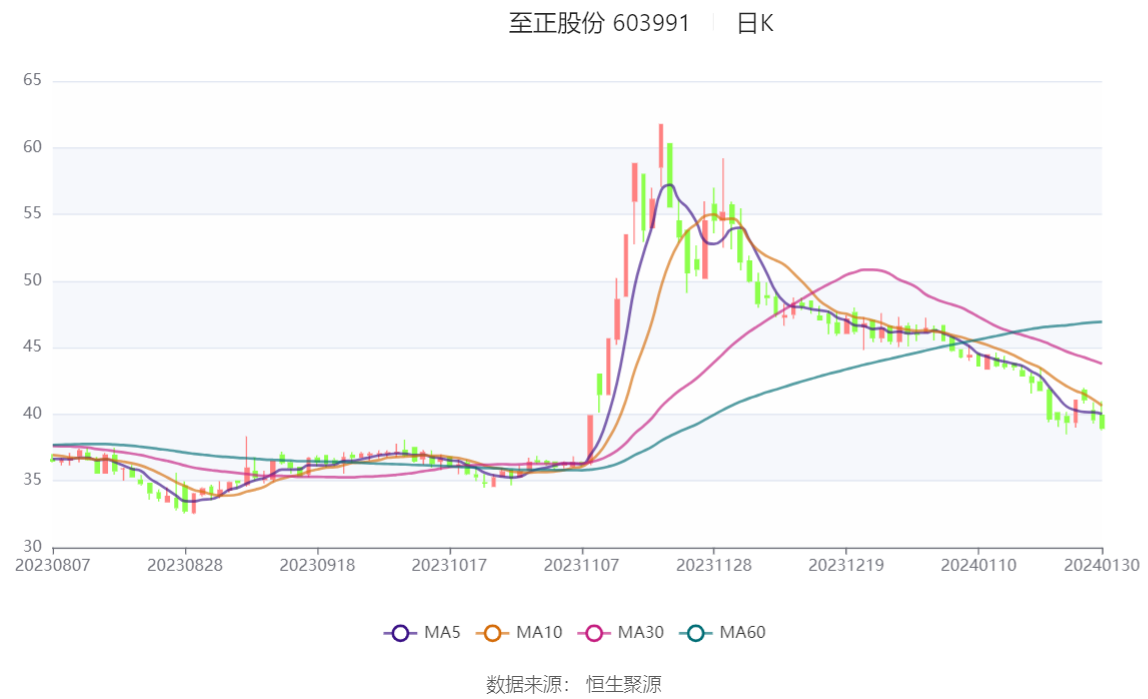Click y-axis value 65
The width and height of the screenshot is (1148, 699).
(32, 80)
